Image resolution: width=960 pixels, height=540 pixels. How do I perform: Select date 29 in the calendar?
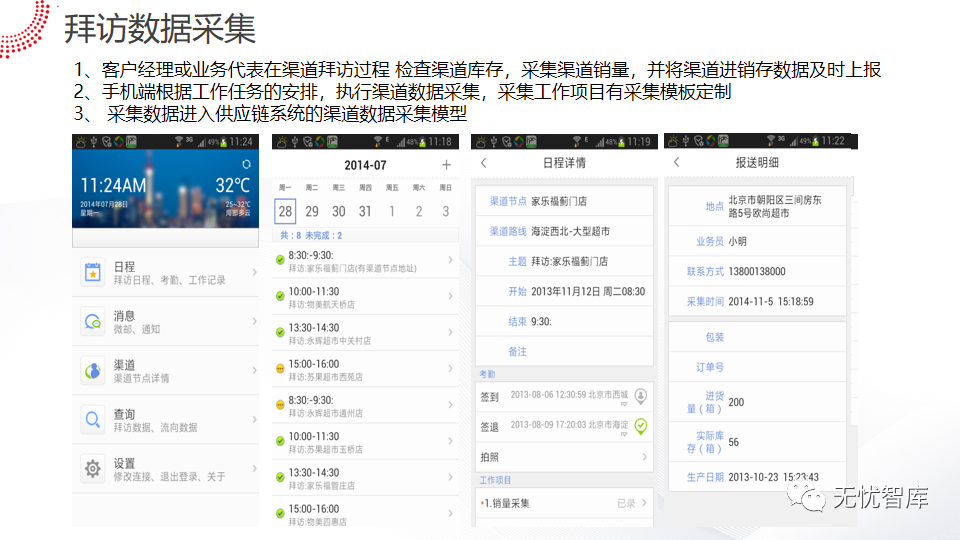312,211
